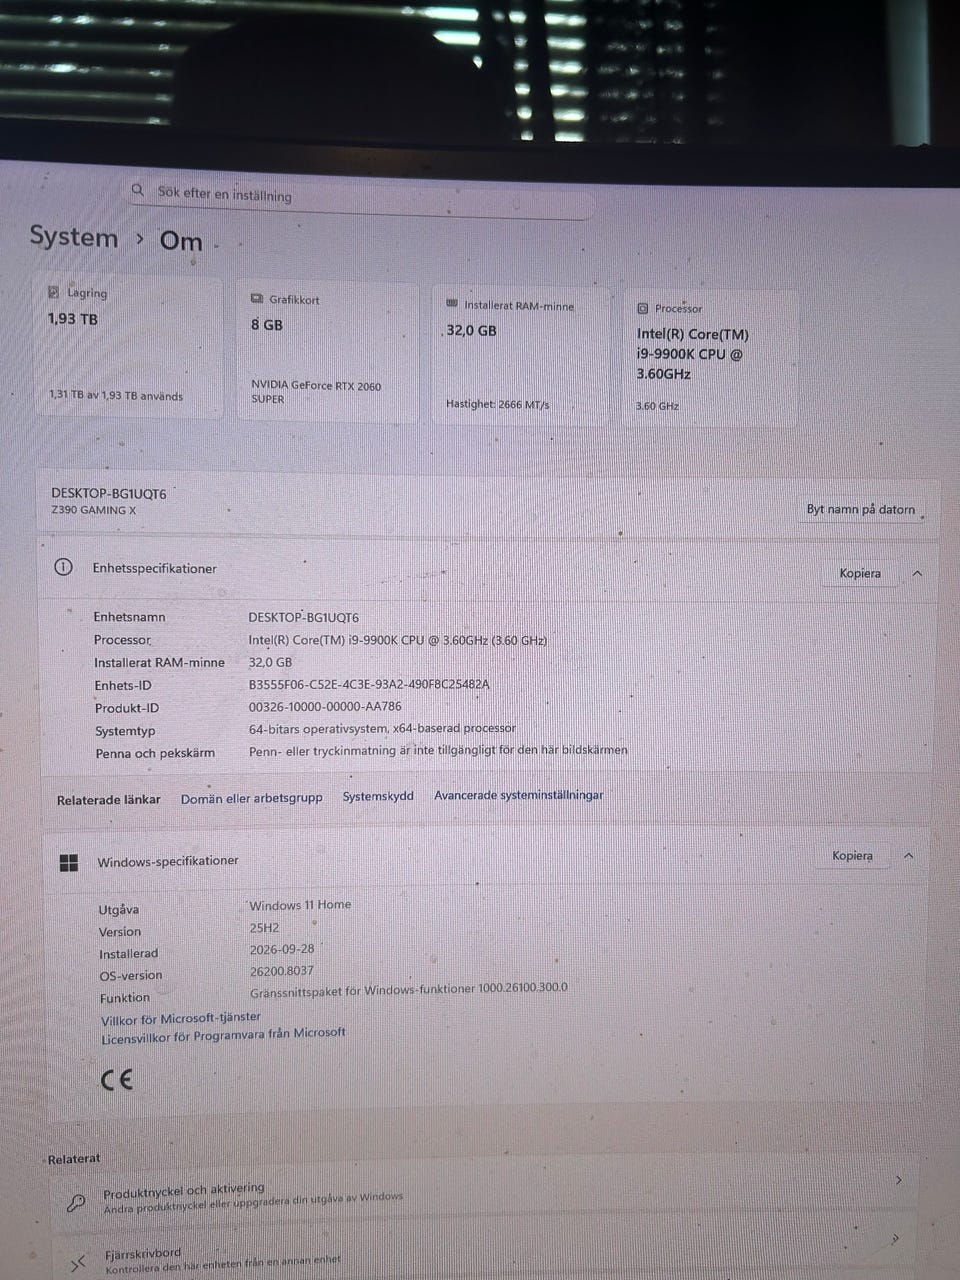Click the Processor chip icon
Viewport: 960px width, 1280px height.
[642, 308]
